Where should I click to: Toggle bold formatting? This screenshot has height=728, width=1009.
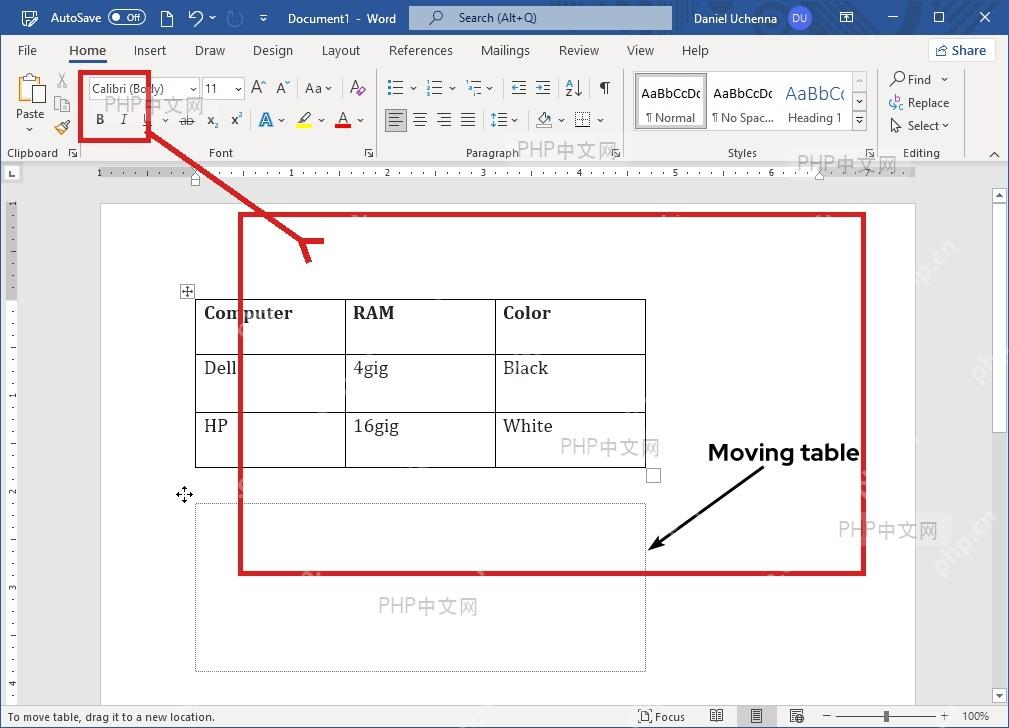[x=100, y=120]
